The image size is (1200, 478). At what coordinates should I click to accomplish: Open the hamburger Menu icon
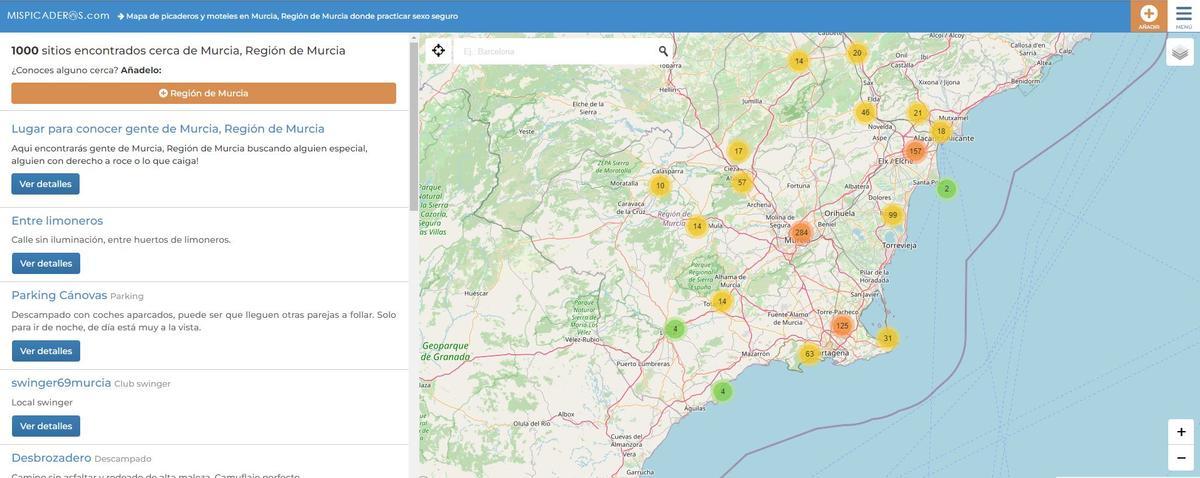click(x=1184, y=14)
